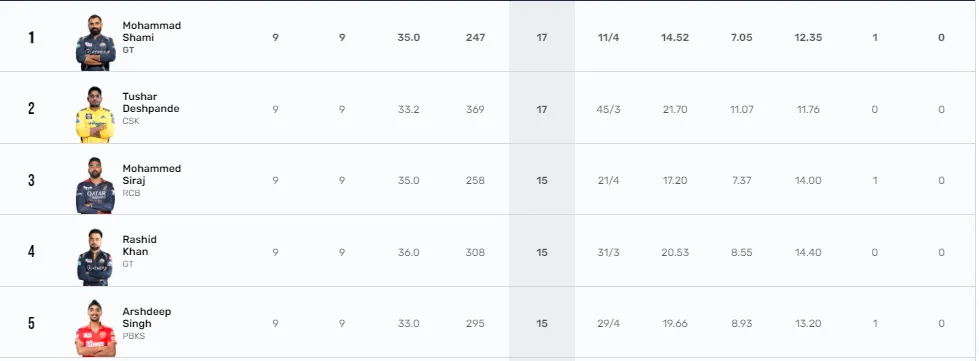Image resolution: width=979 pixels, height=361 pixels.
Task: Open Arshdeep Singh's player photo
Action: tap(96, 329)
